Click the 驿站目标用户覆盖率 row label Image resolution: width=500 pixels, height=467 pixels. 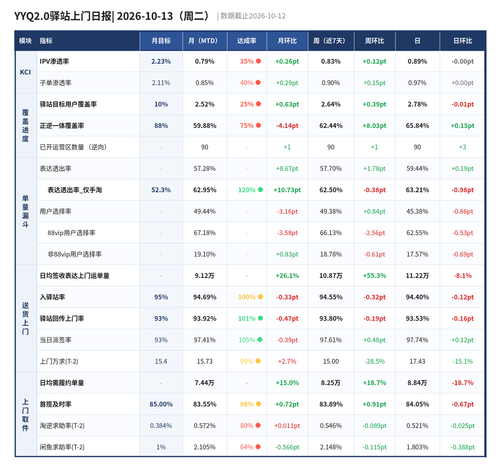tap(68, 104)
